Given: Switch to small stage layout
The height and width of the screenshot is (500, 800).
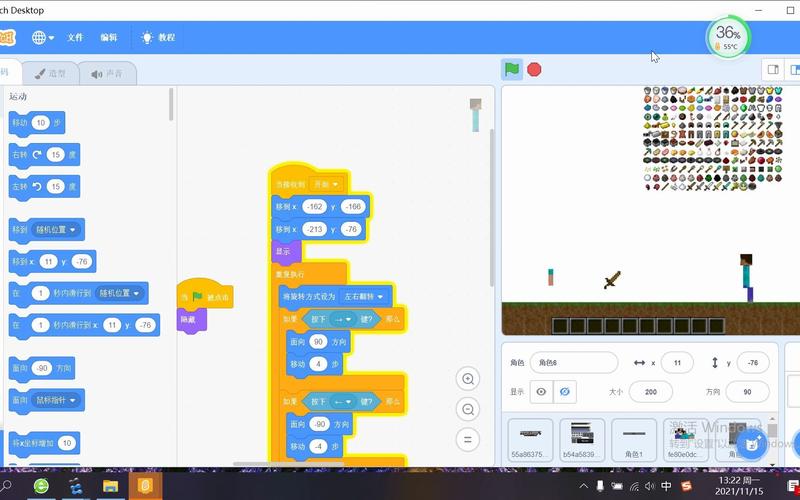Looking at the screenshot, I should click(x=773, y=70).
